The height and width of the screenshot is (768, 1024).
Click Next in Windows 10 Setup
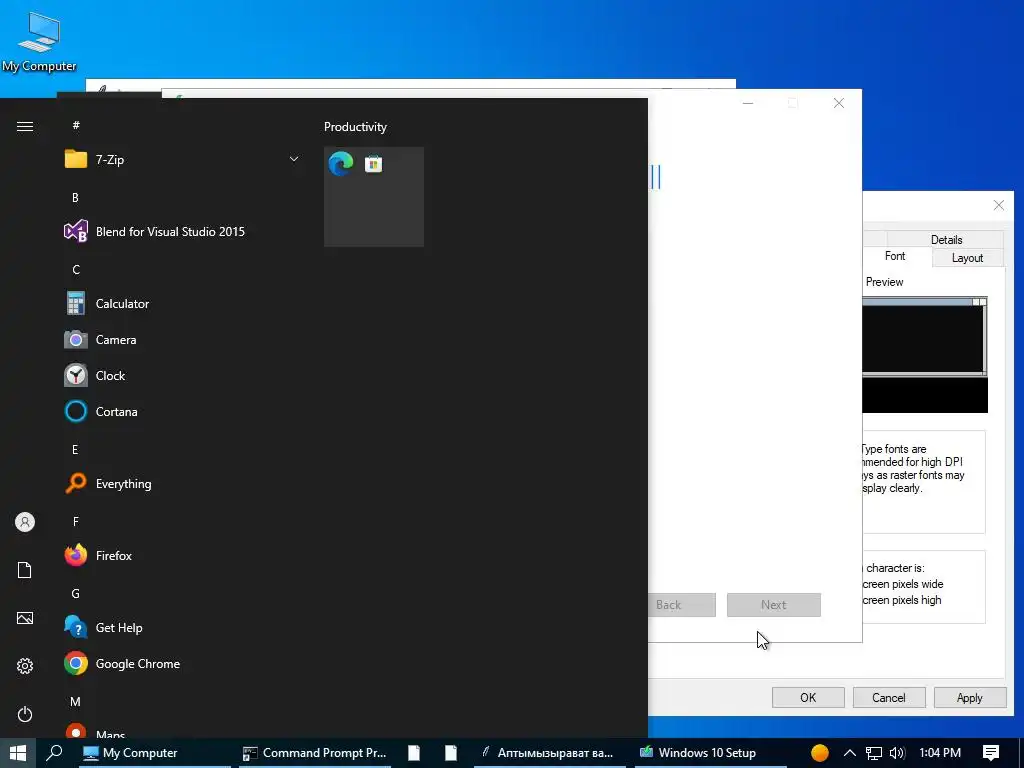pos(774,605)
